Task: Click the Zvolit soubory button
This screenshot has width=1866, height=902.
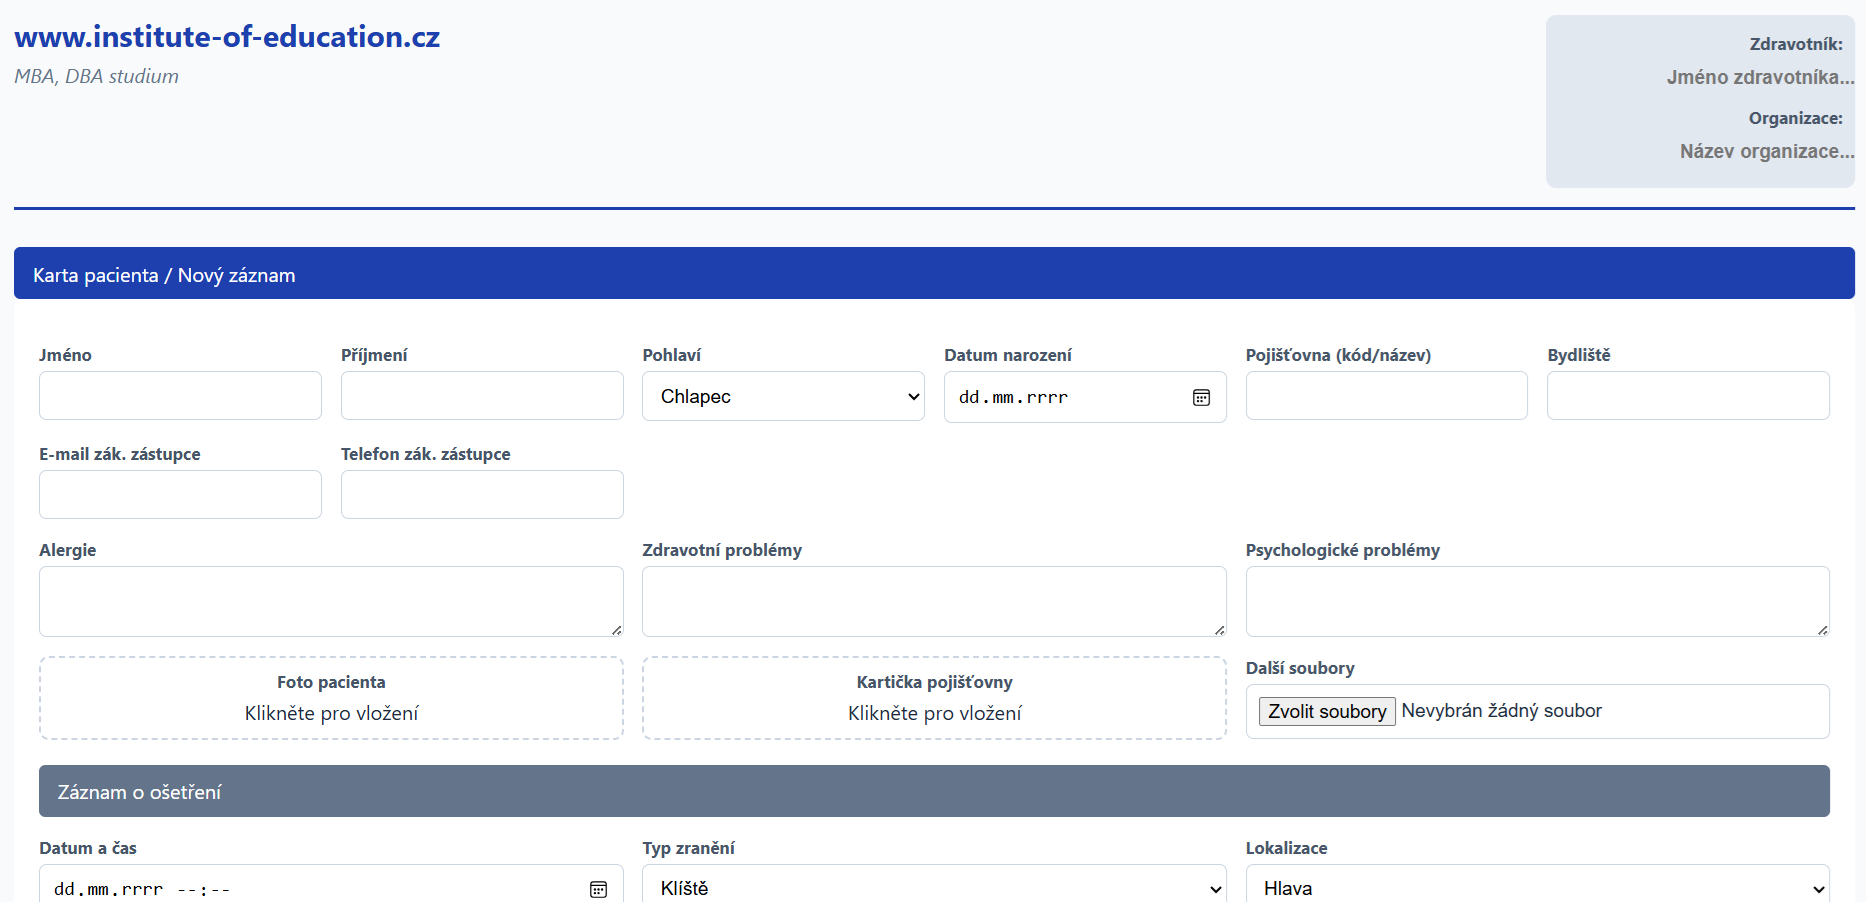Action: [x=1326, y=711]
